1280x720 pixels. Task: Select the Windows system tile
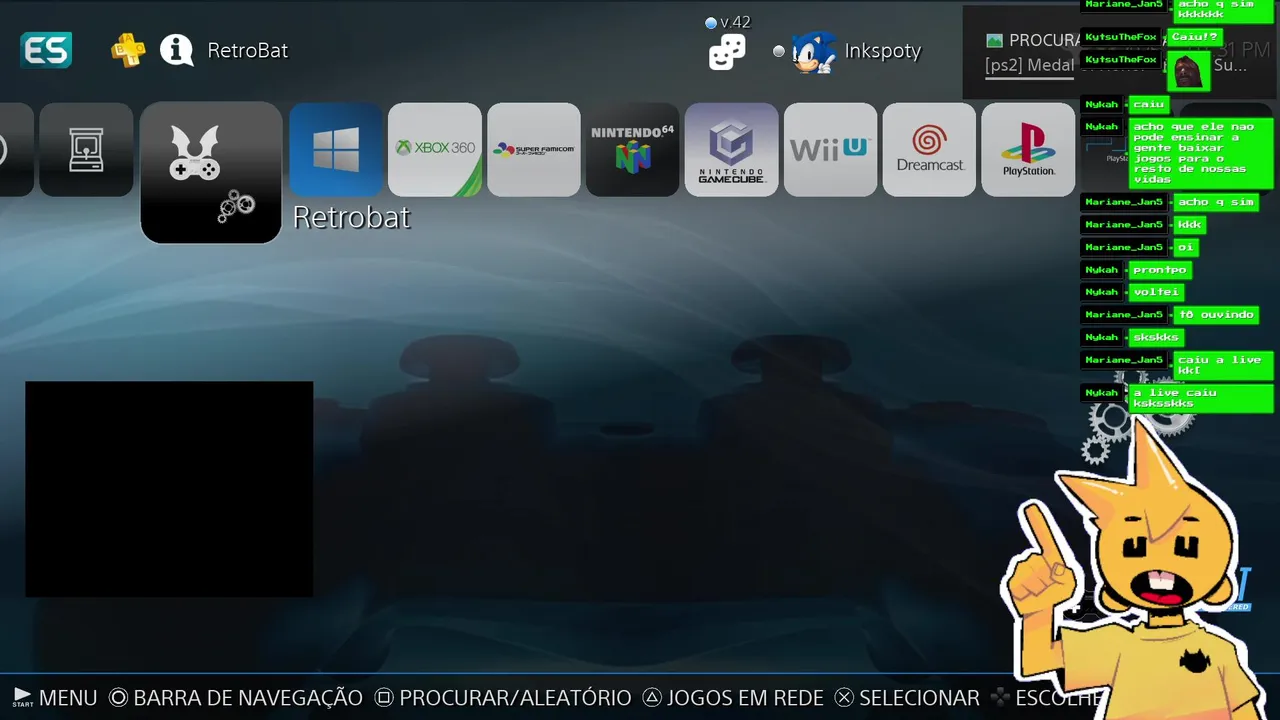(336, 150)
